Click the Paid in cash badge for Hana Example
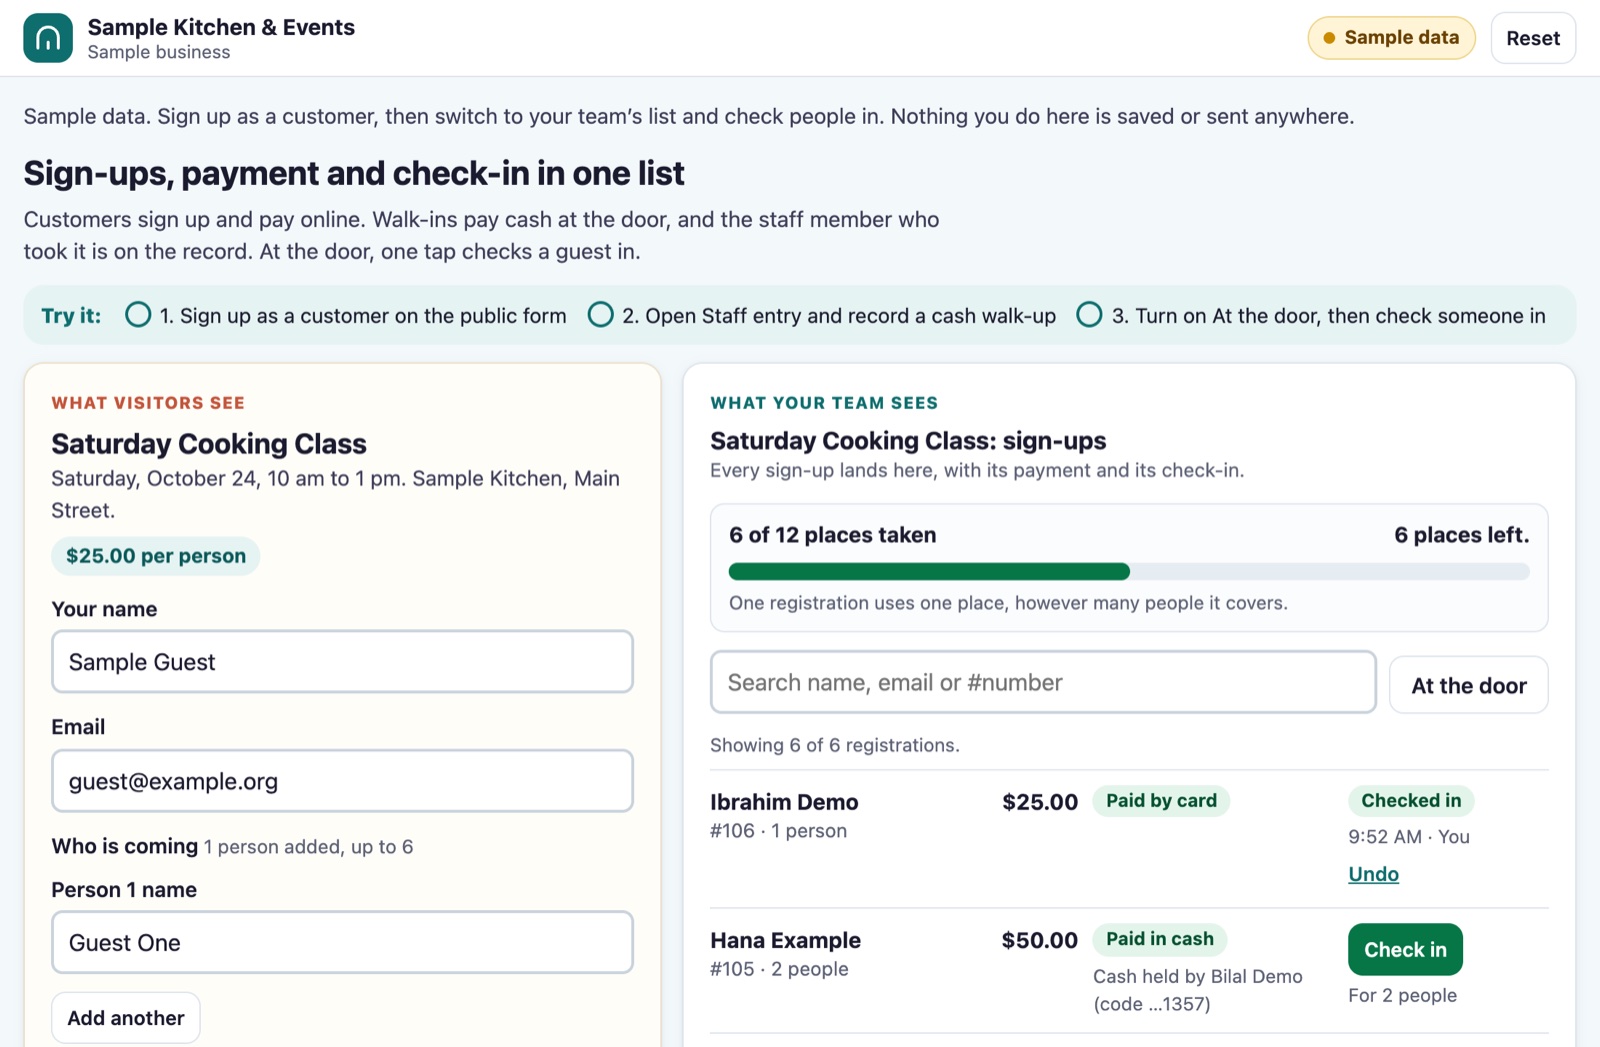 1160,939
